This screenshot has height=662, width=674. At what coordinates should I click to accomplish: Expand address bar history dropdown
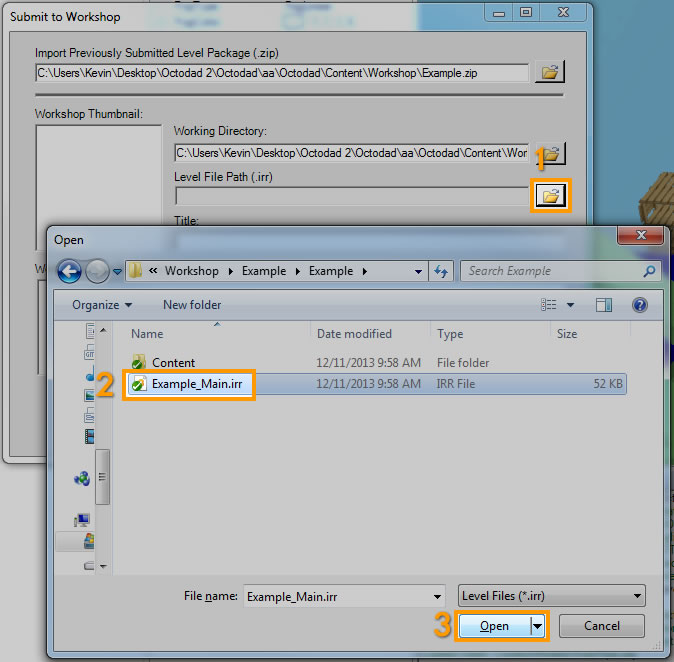(418, 272)
